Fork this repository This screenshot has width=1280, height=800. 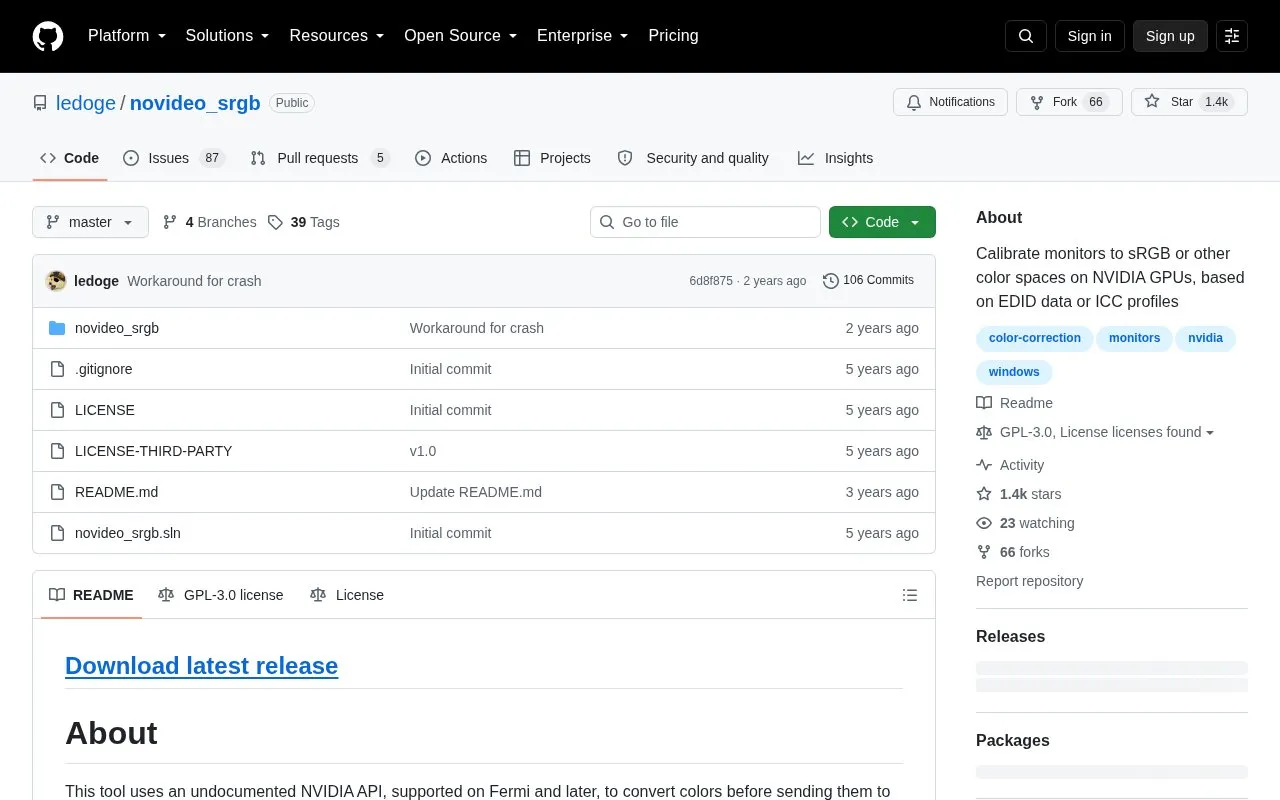[x=1069, y=102]
